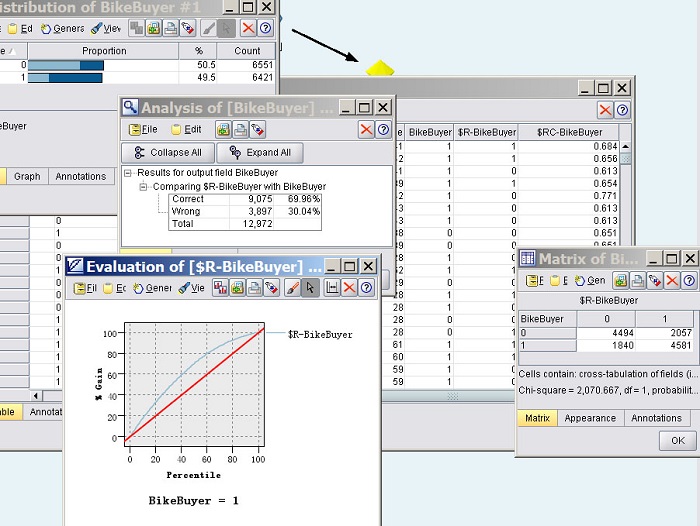Click the annotation tag icon in Distribution toolbar
700x526 pixels.
[x=188, y=29]
